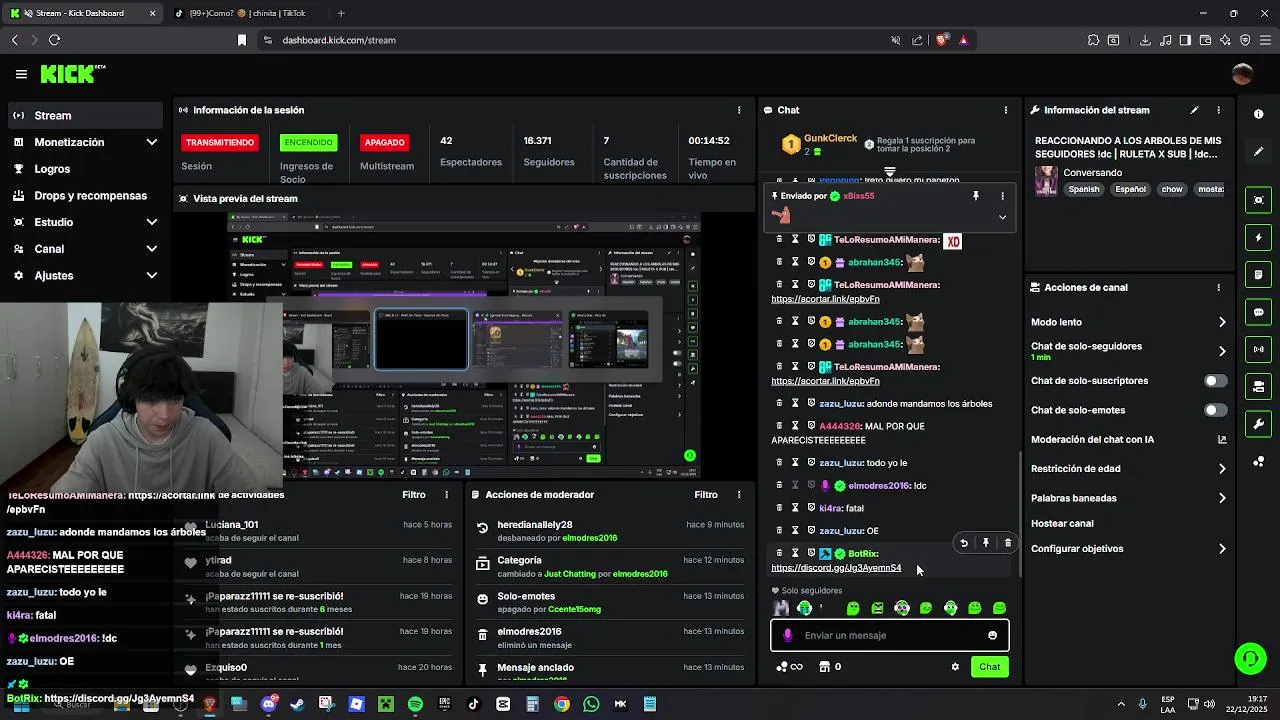Open Chat de solo-seguidores settings arrow
Viewport: 1280px width, 720px height.
(1222, 351)
